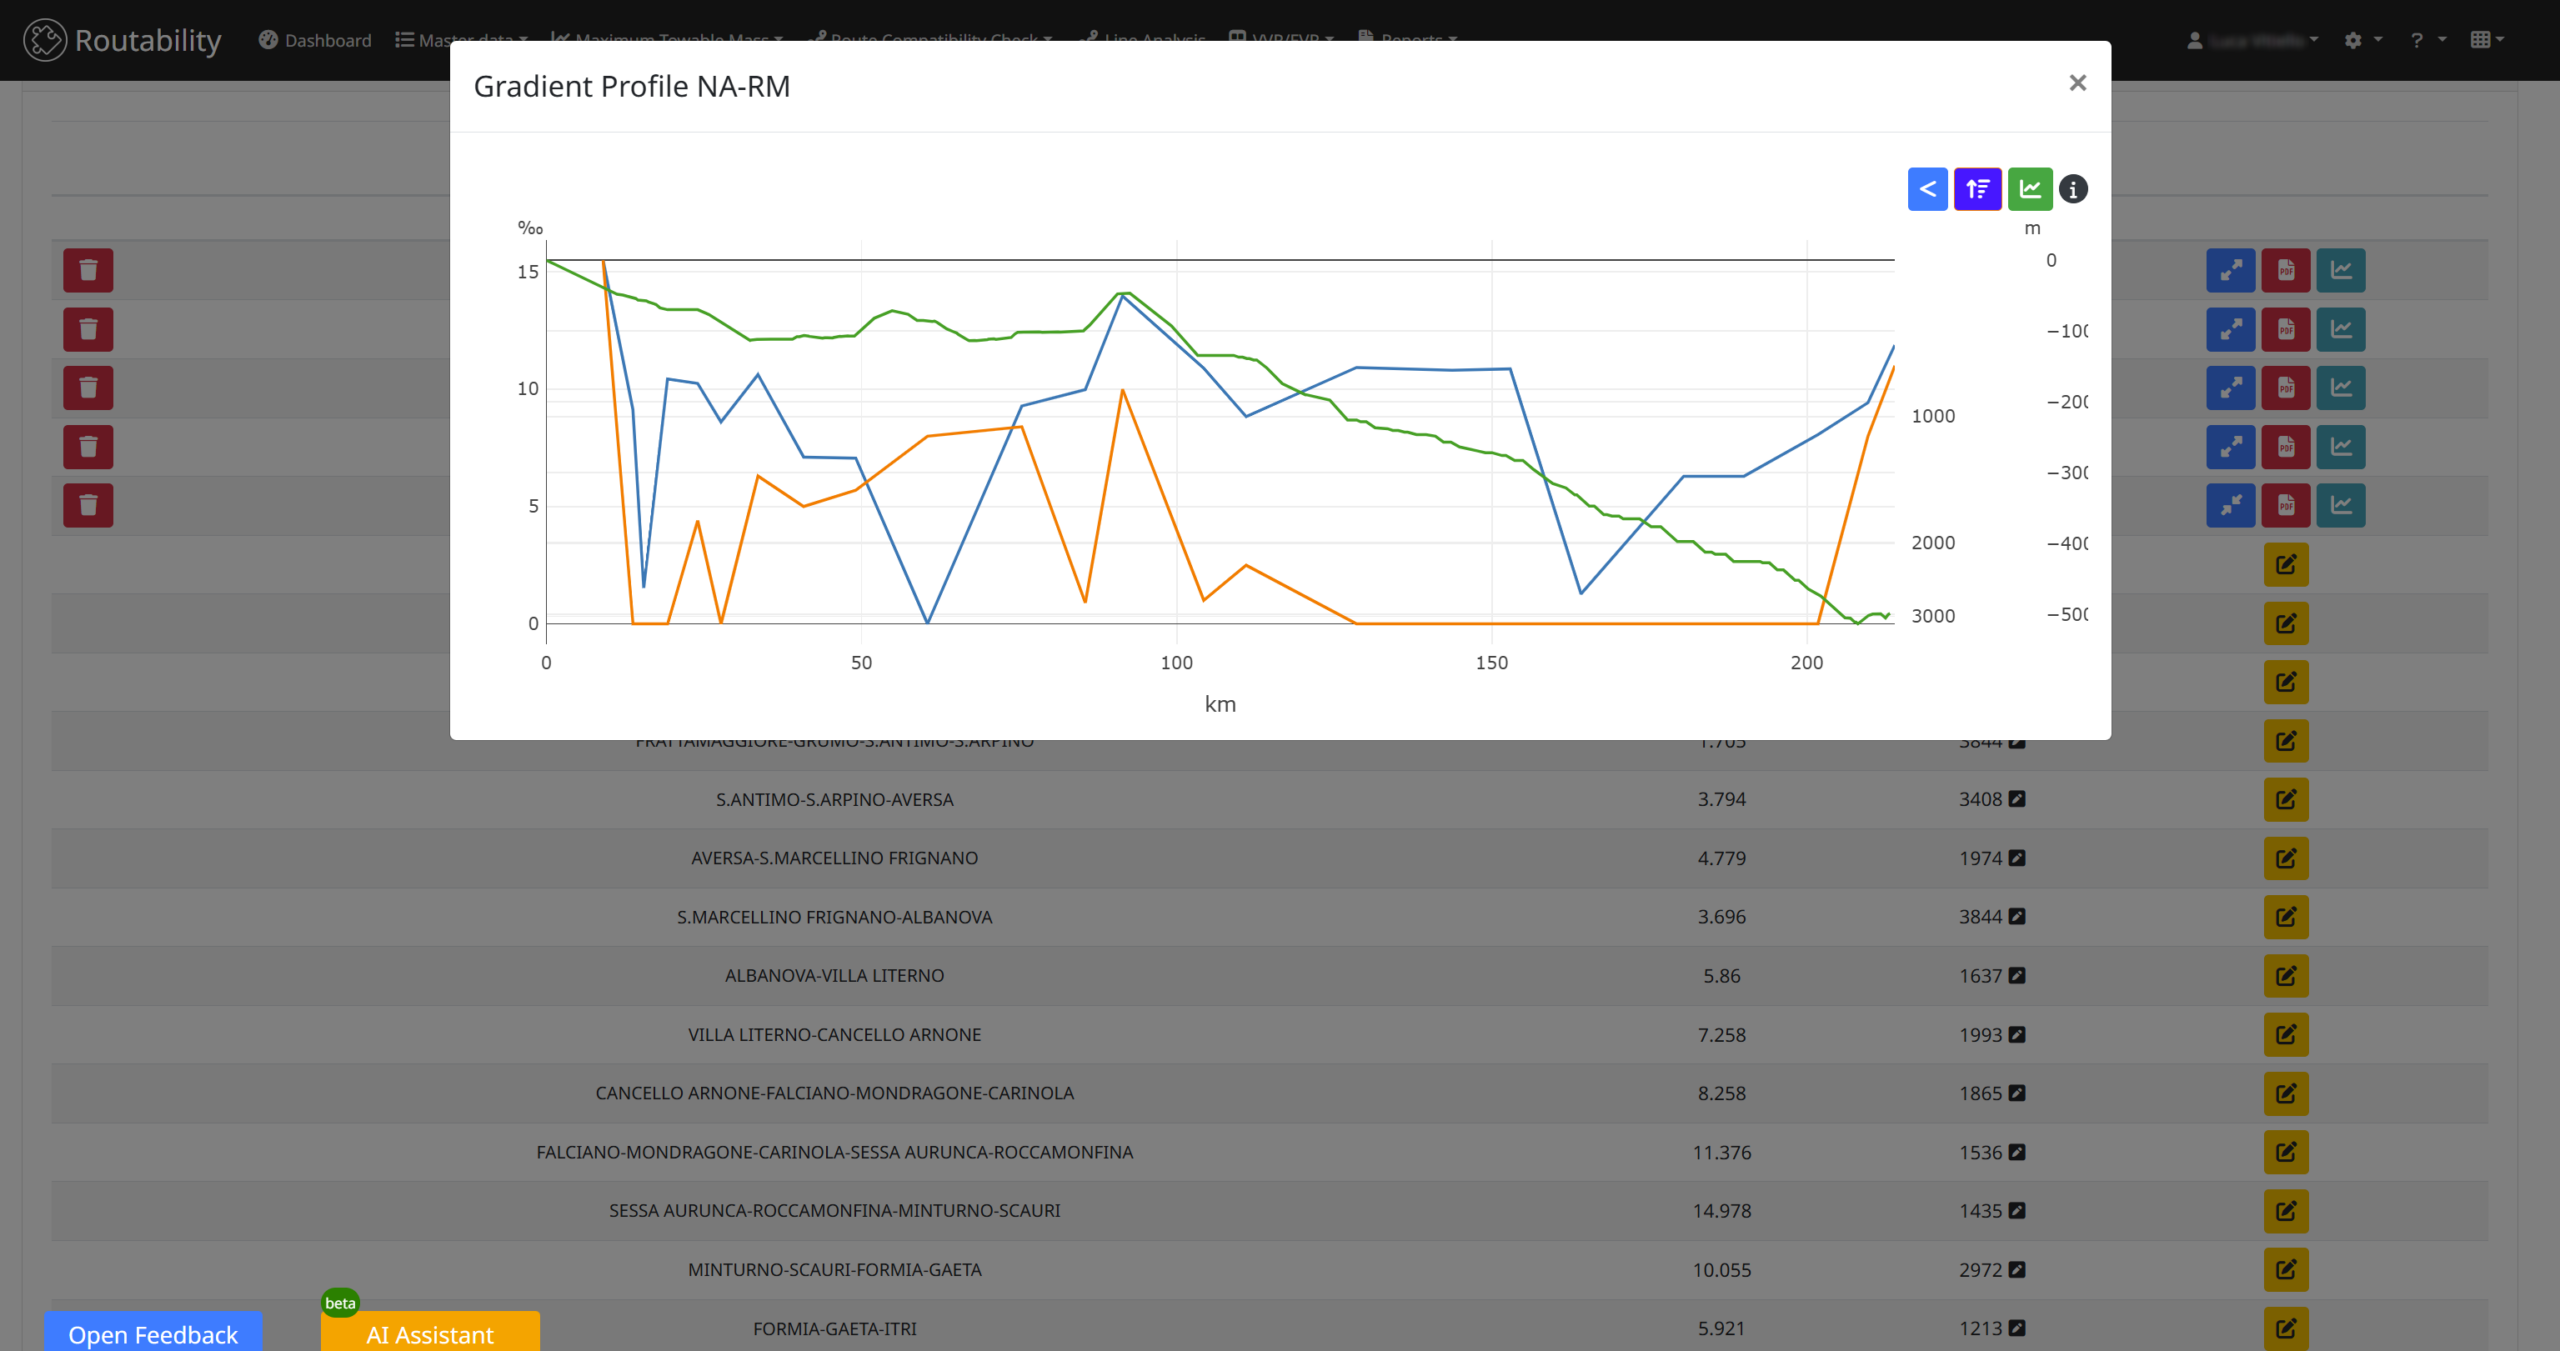Click the green line chart button

2029,189
